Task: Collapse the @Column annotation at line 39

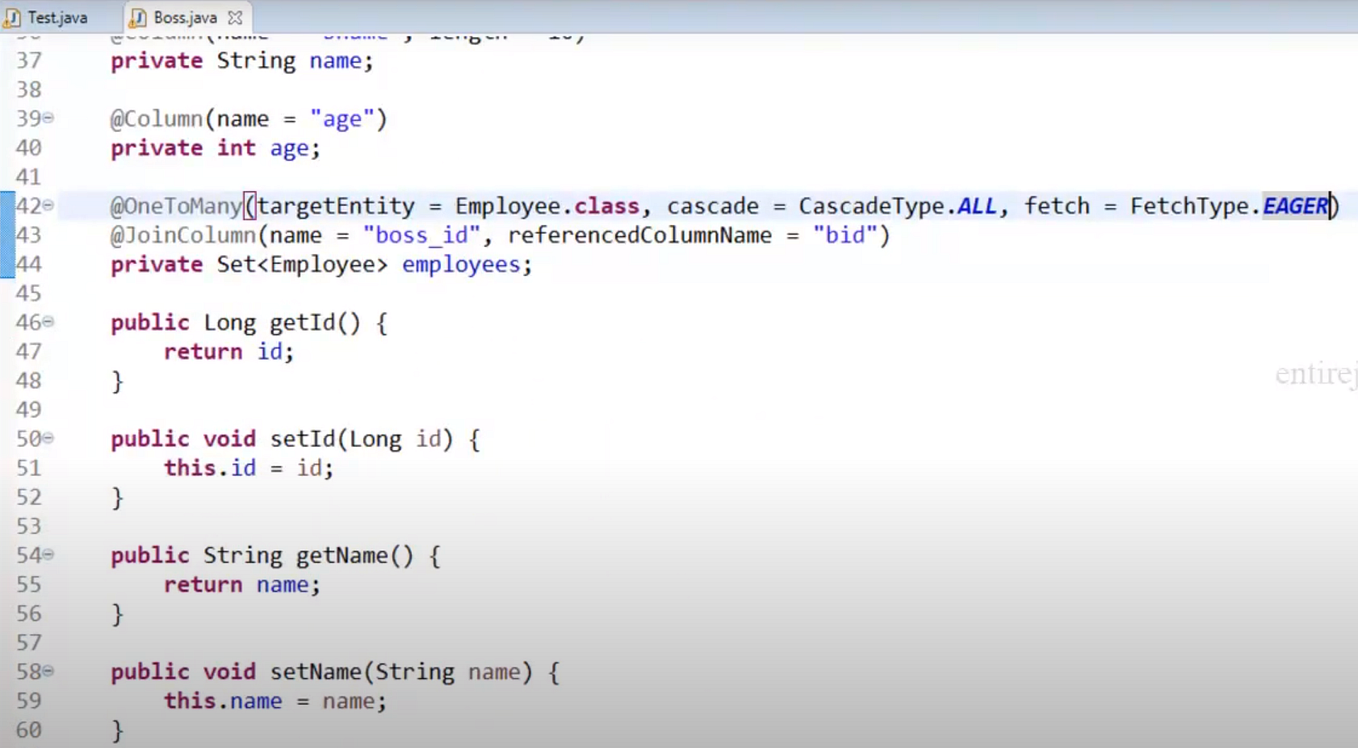Action: tap(46, 118)
